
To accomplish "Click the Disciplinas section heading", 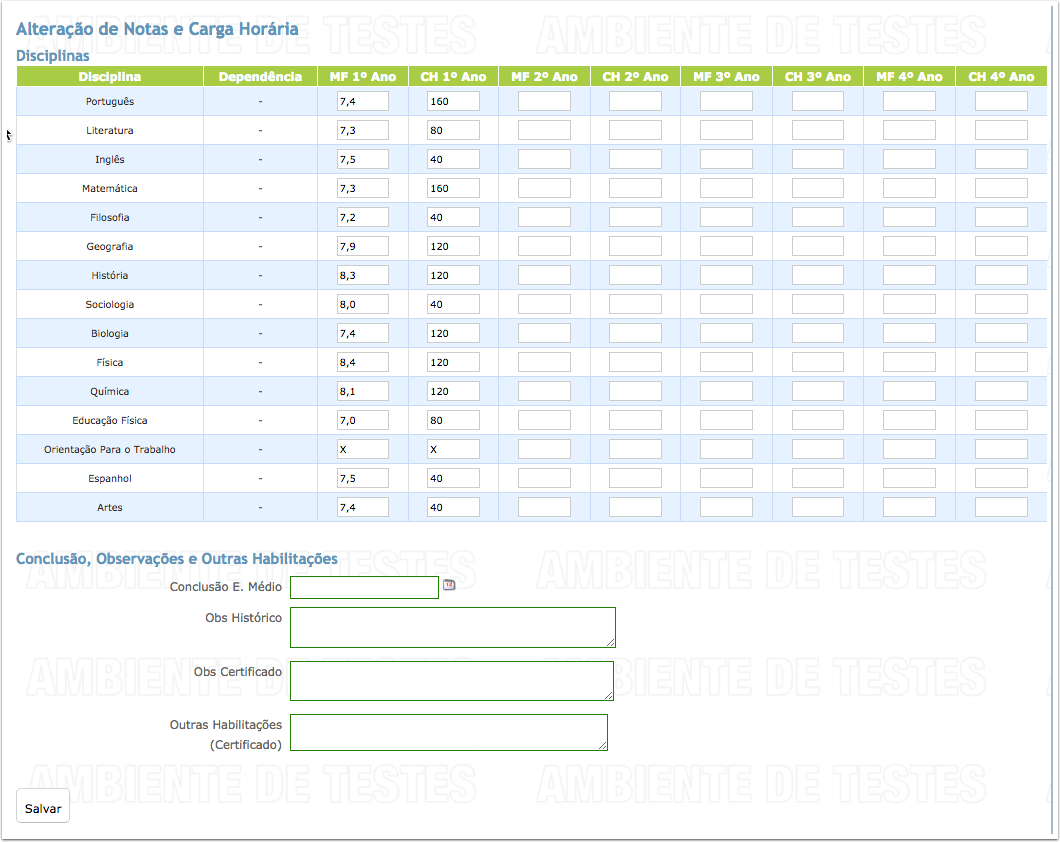I will 53,55.
